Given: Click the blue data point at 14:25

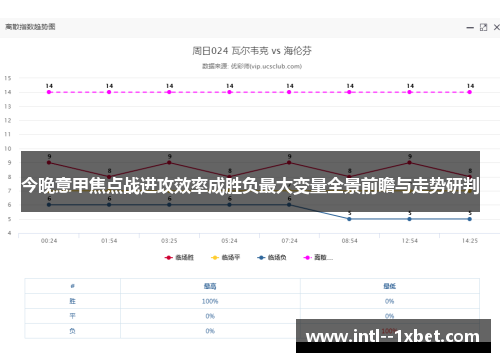Looking at the screenshot, I should 470,219.
